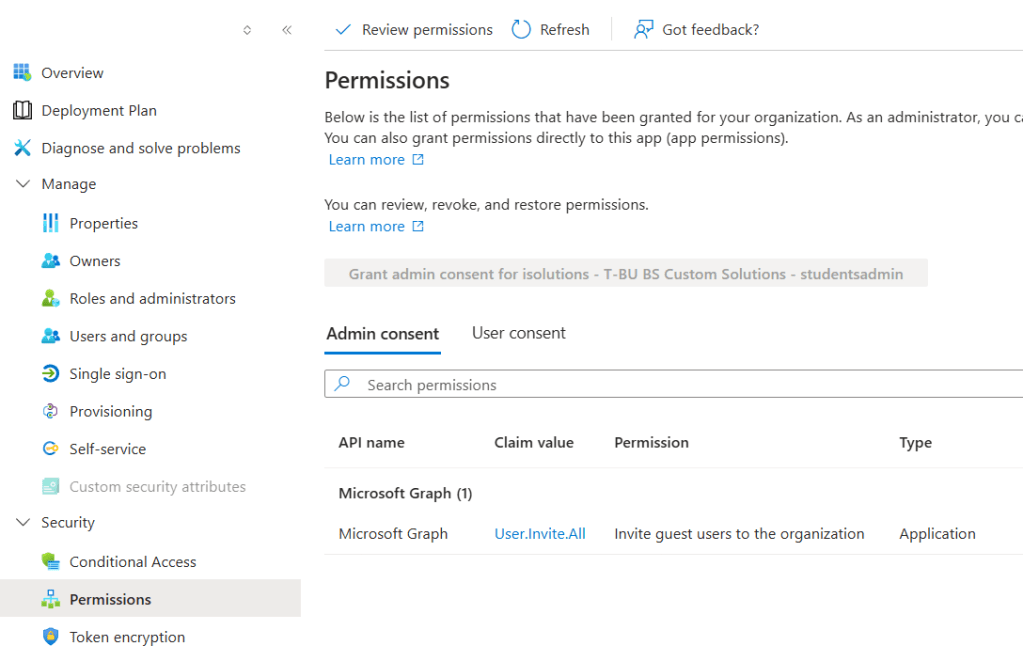Switch to the User consent tab
Viewport: 1023px width, 646px height.
[x=518, y=333]
